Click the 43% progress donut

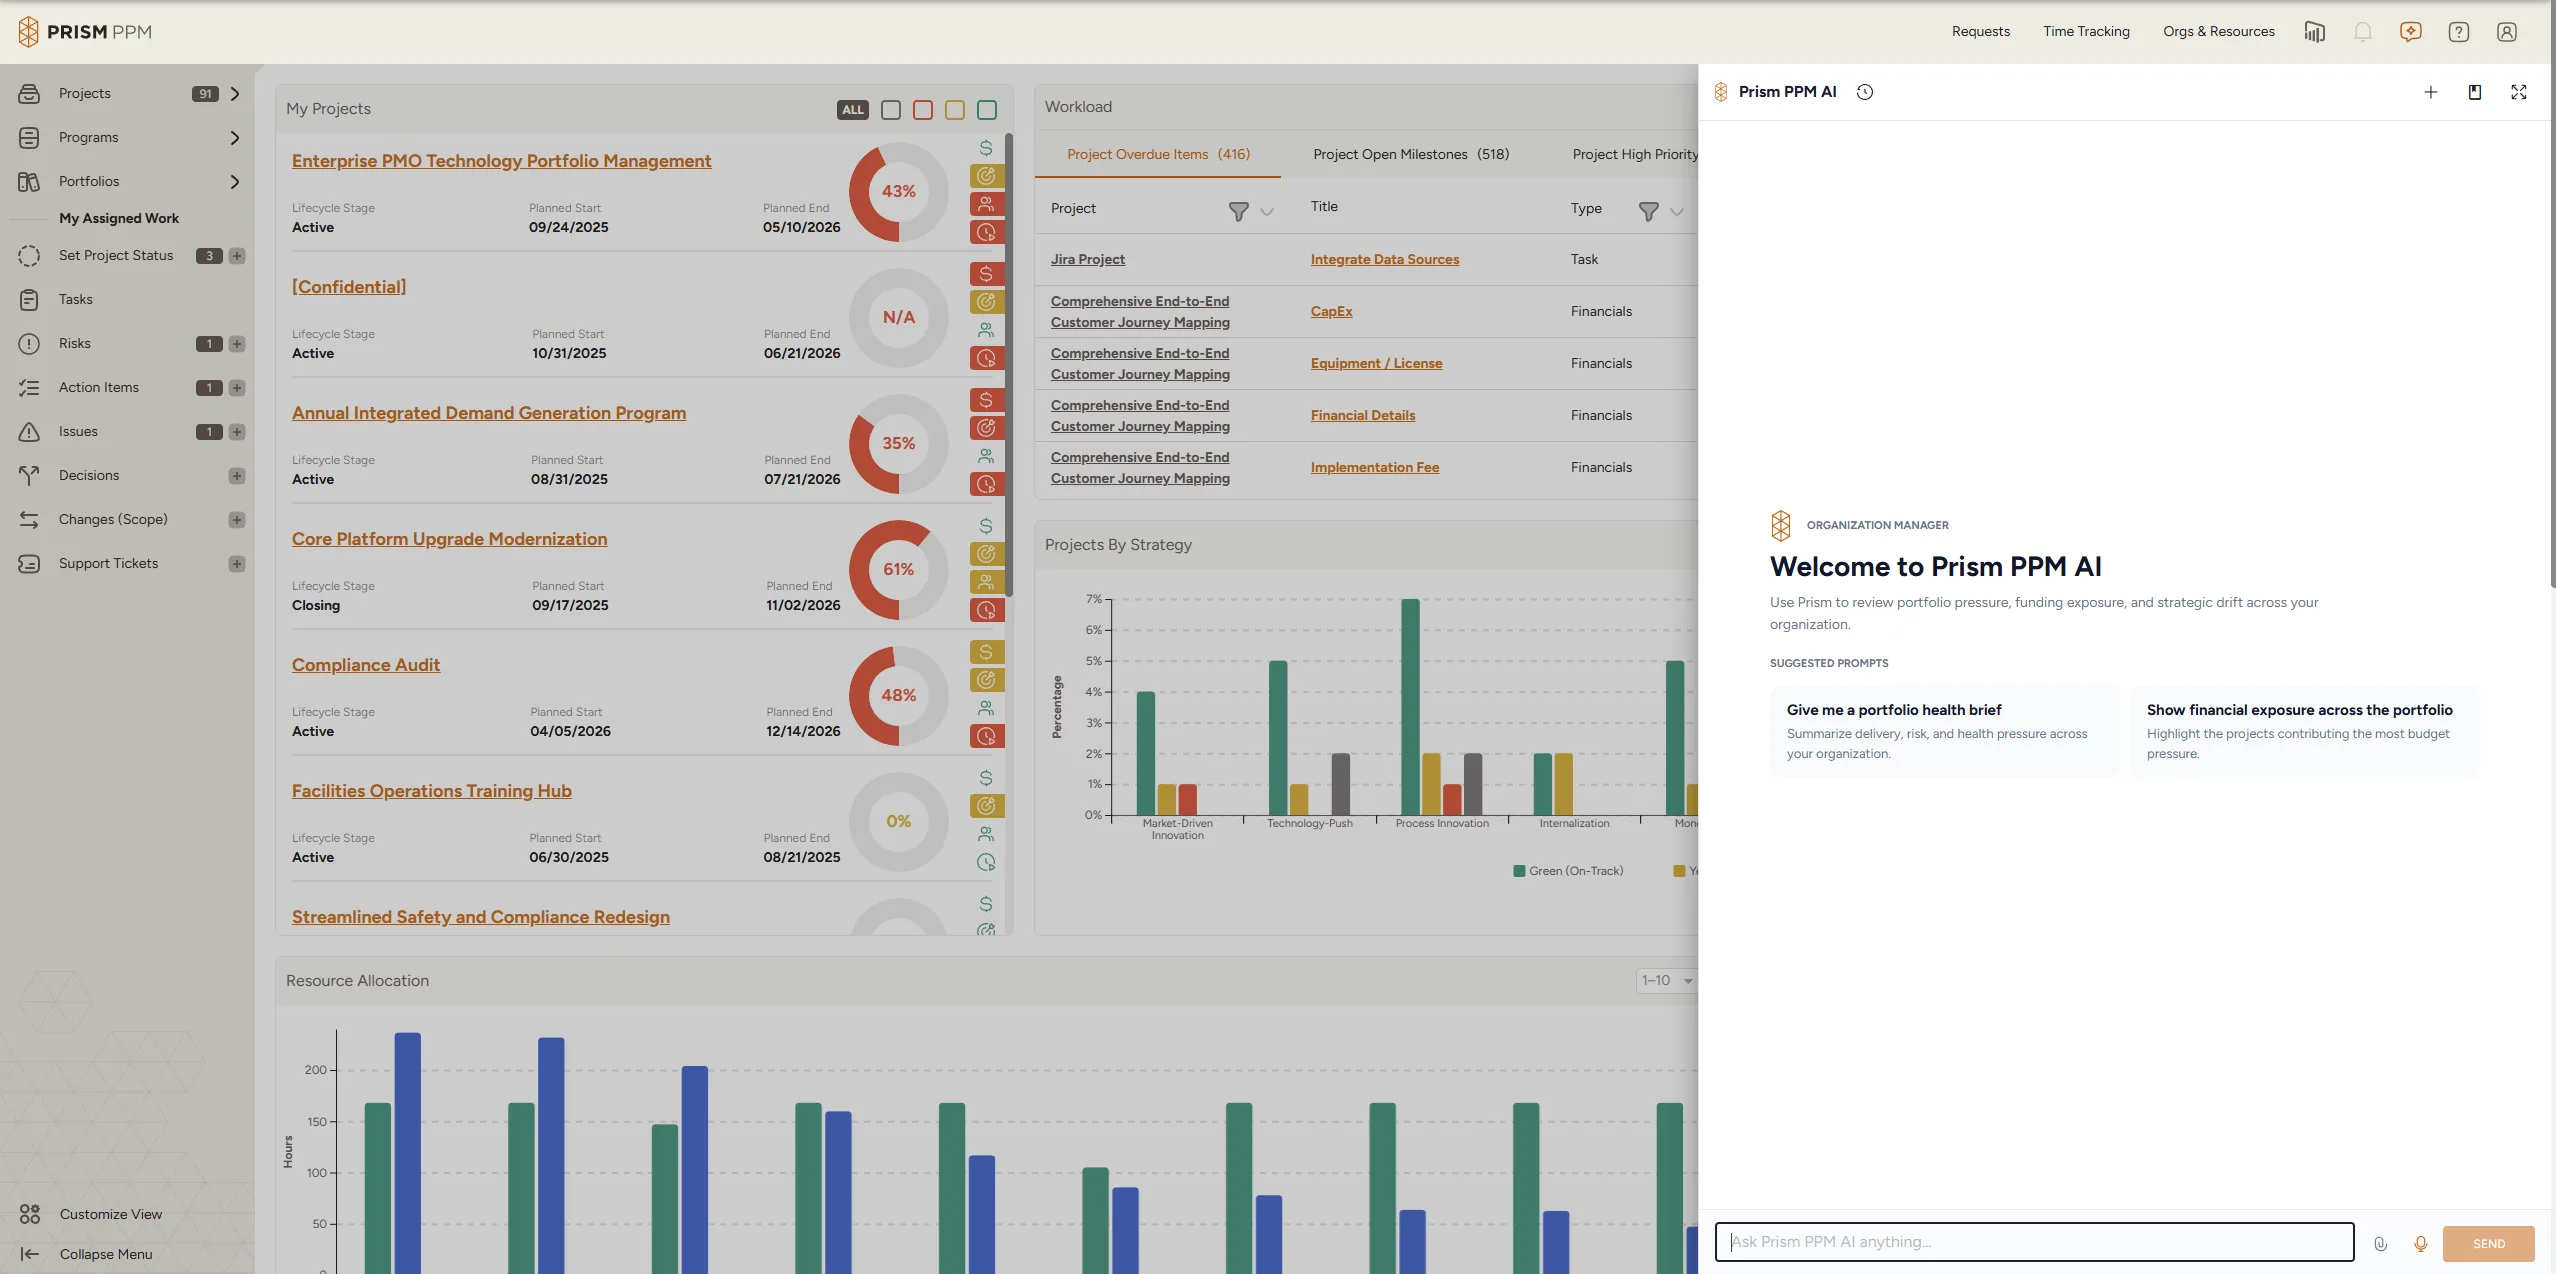898,192
